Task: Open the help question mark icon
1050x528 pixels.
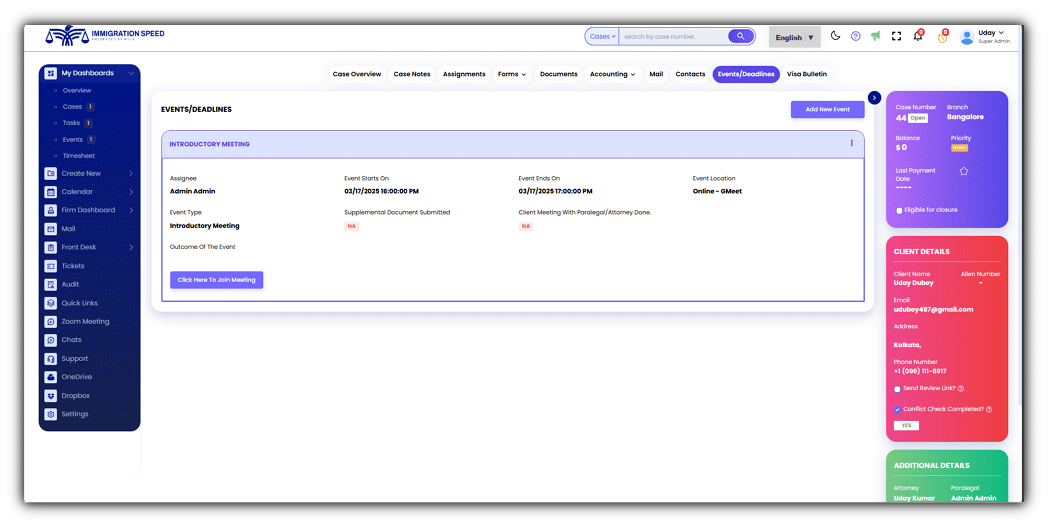Action: pos(856,36)
